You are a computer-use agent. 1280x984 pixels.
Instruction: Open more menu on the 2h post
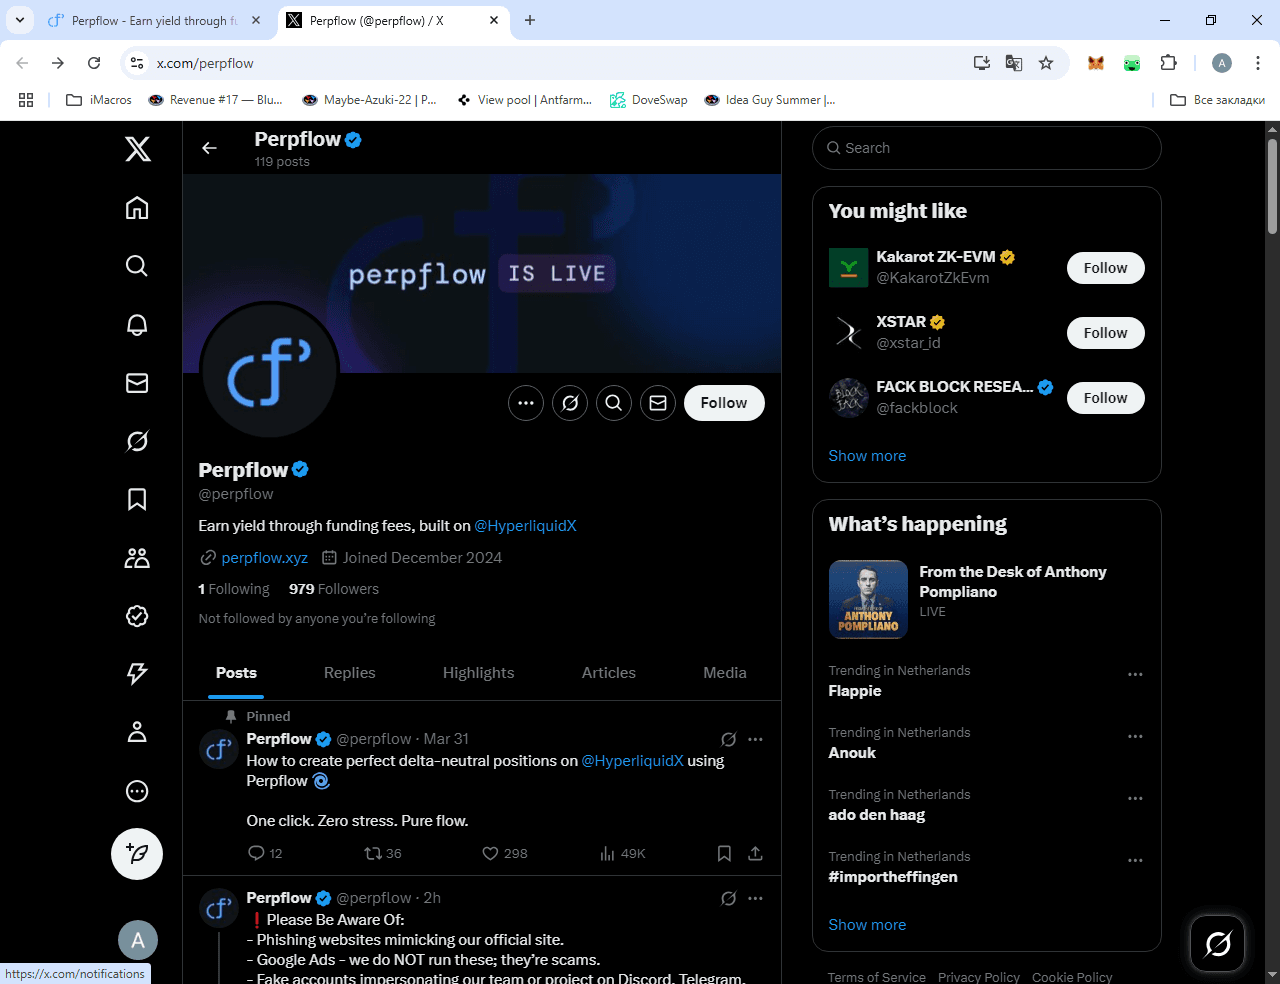coord(755,898)
